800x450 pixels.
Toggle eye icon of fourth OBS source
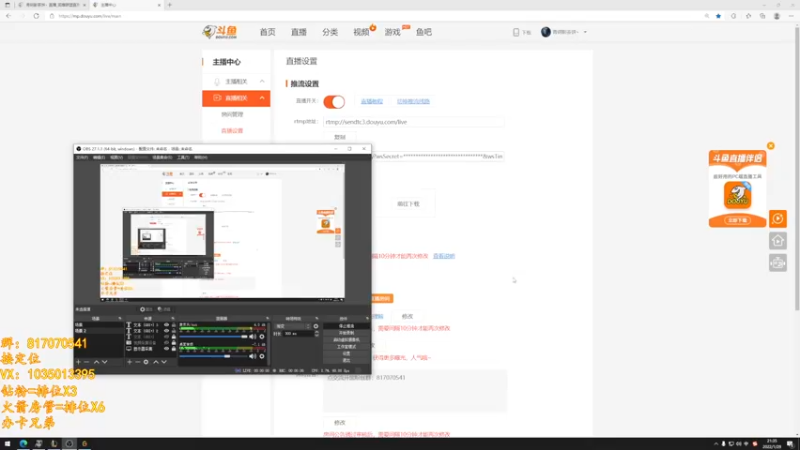pyautogui.click(x=166, y=343)
